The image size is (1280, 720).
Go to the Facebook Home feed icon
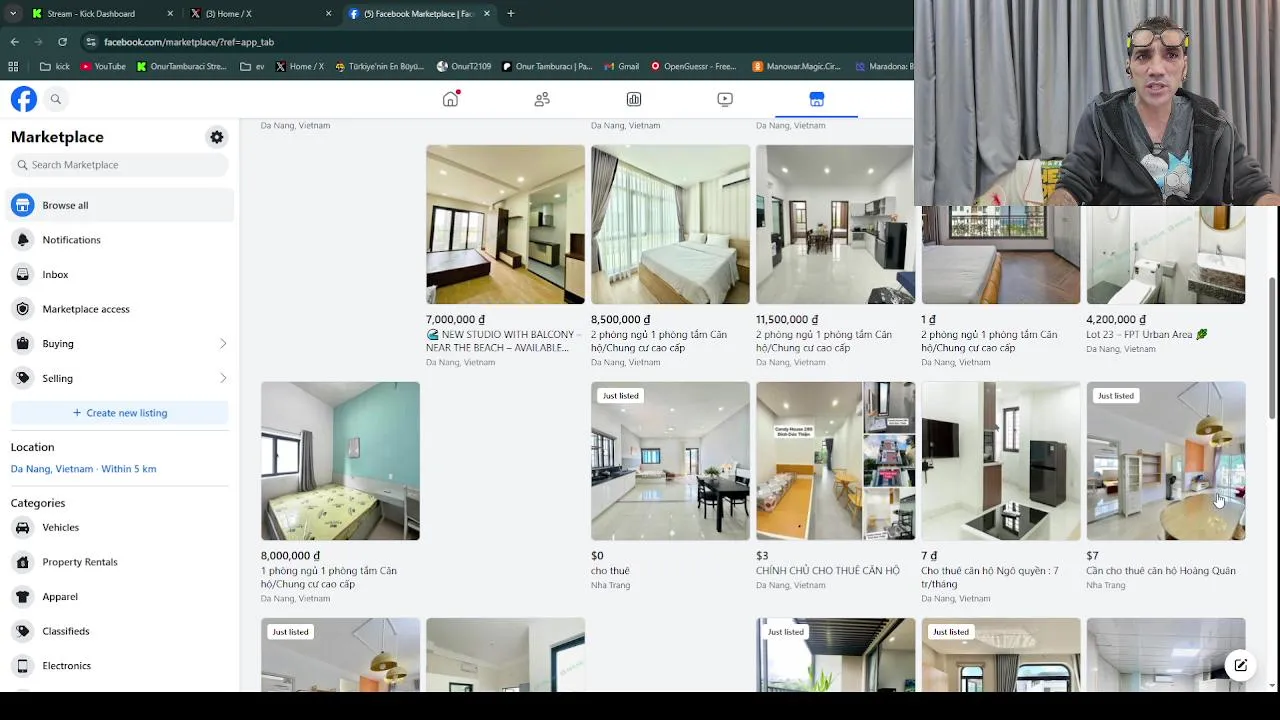(x=450, y=99)
